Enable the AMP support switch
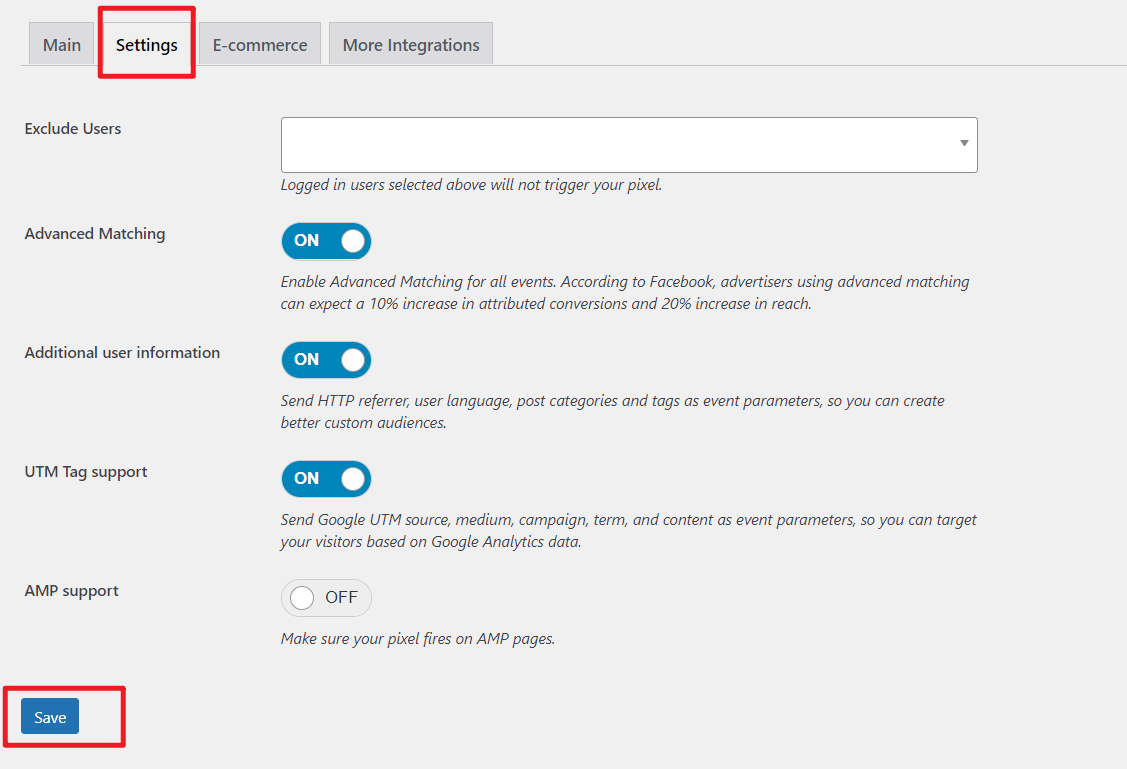The height and width of the screenshot is (769, 1127). 326,598
